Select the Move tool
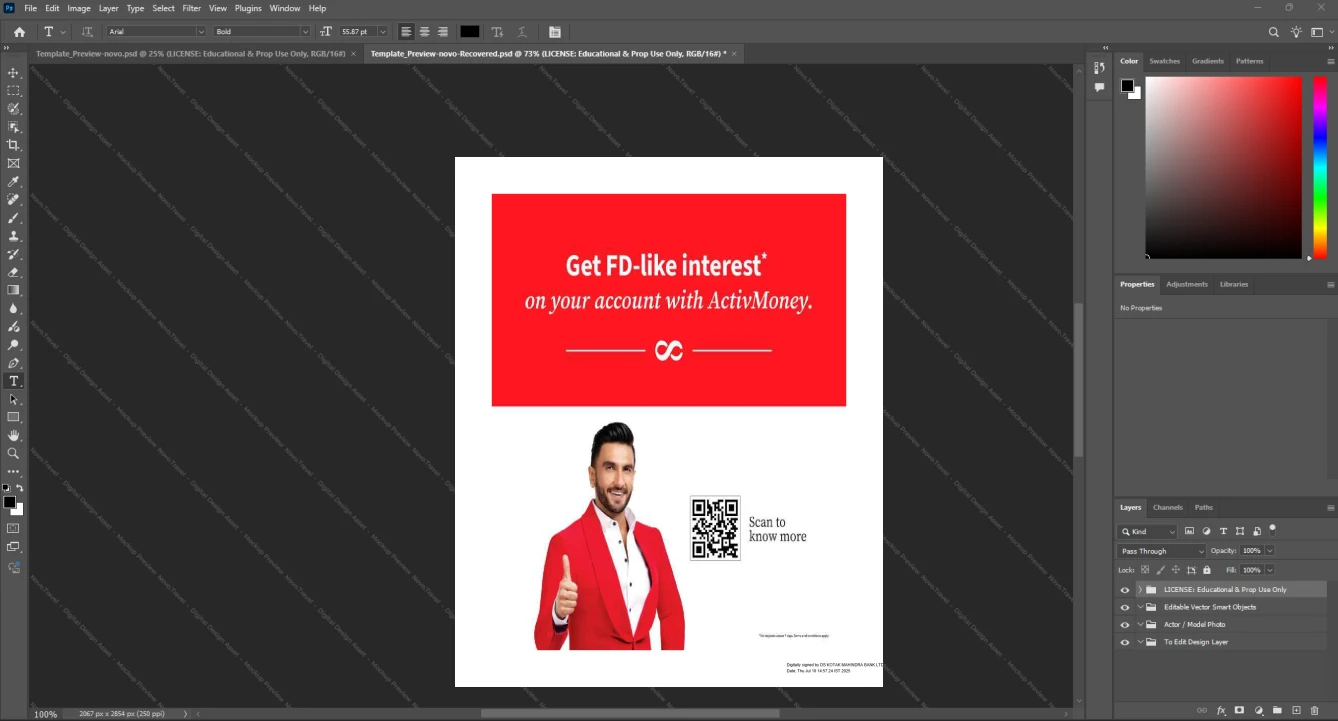1338x721 pixels. coord(13,73)
